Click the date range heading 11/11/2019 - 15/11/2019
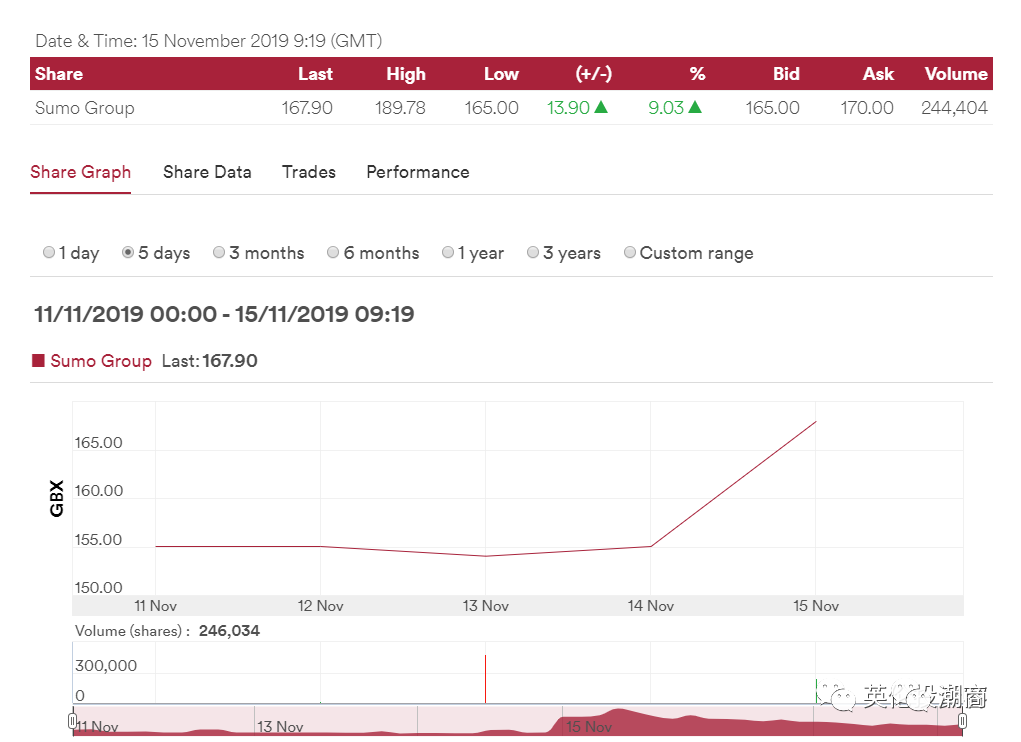Screen dimensions: 1021x742 pyautogui.click(x=224, y=314)
